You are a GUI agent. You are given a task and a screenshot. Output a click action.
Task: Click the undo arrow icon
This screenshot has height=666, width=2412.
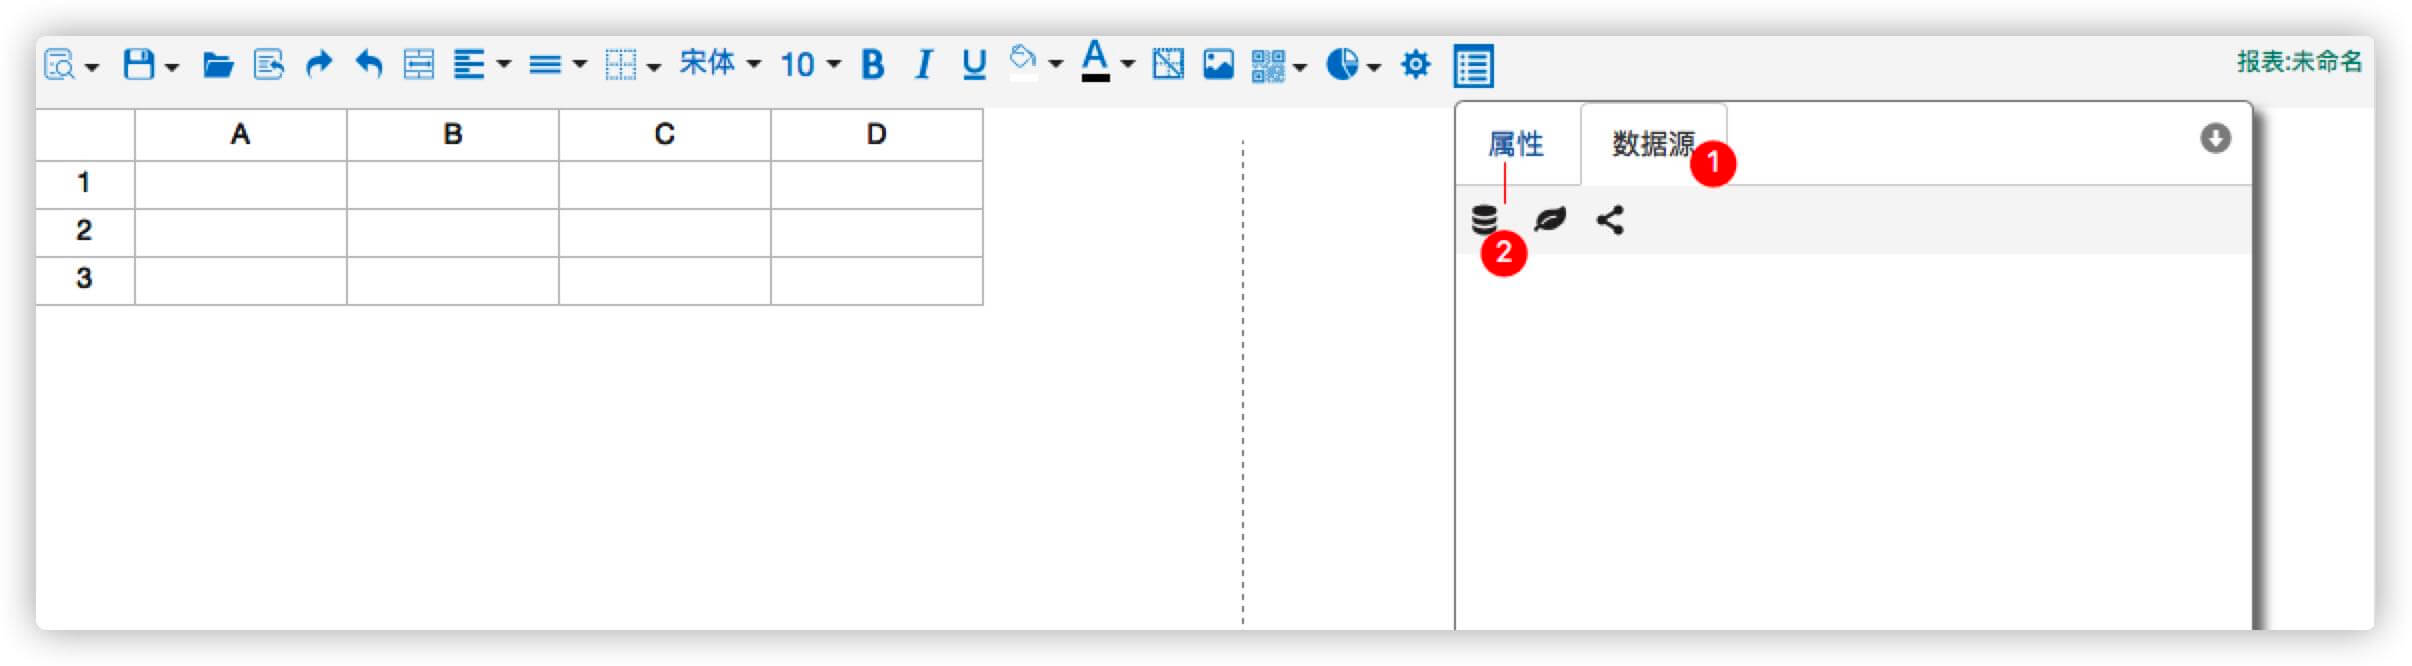pyautogui.click(x=369, y=65)
